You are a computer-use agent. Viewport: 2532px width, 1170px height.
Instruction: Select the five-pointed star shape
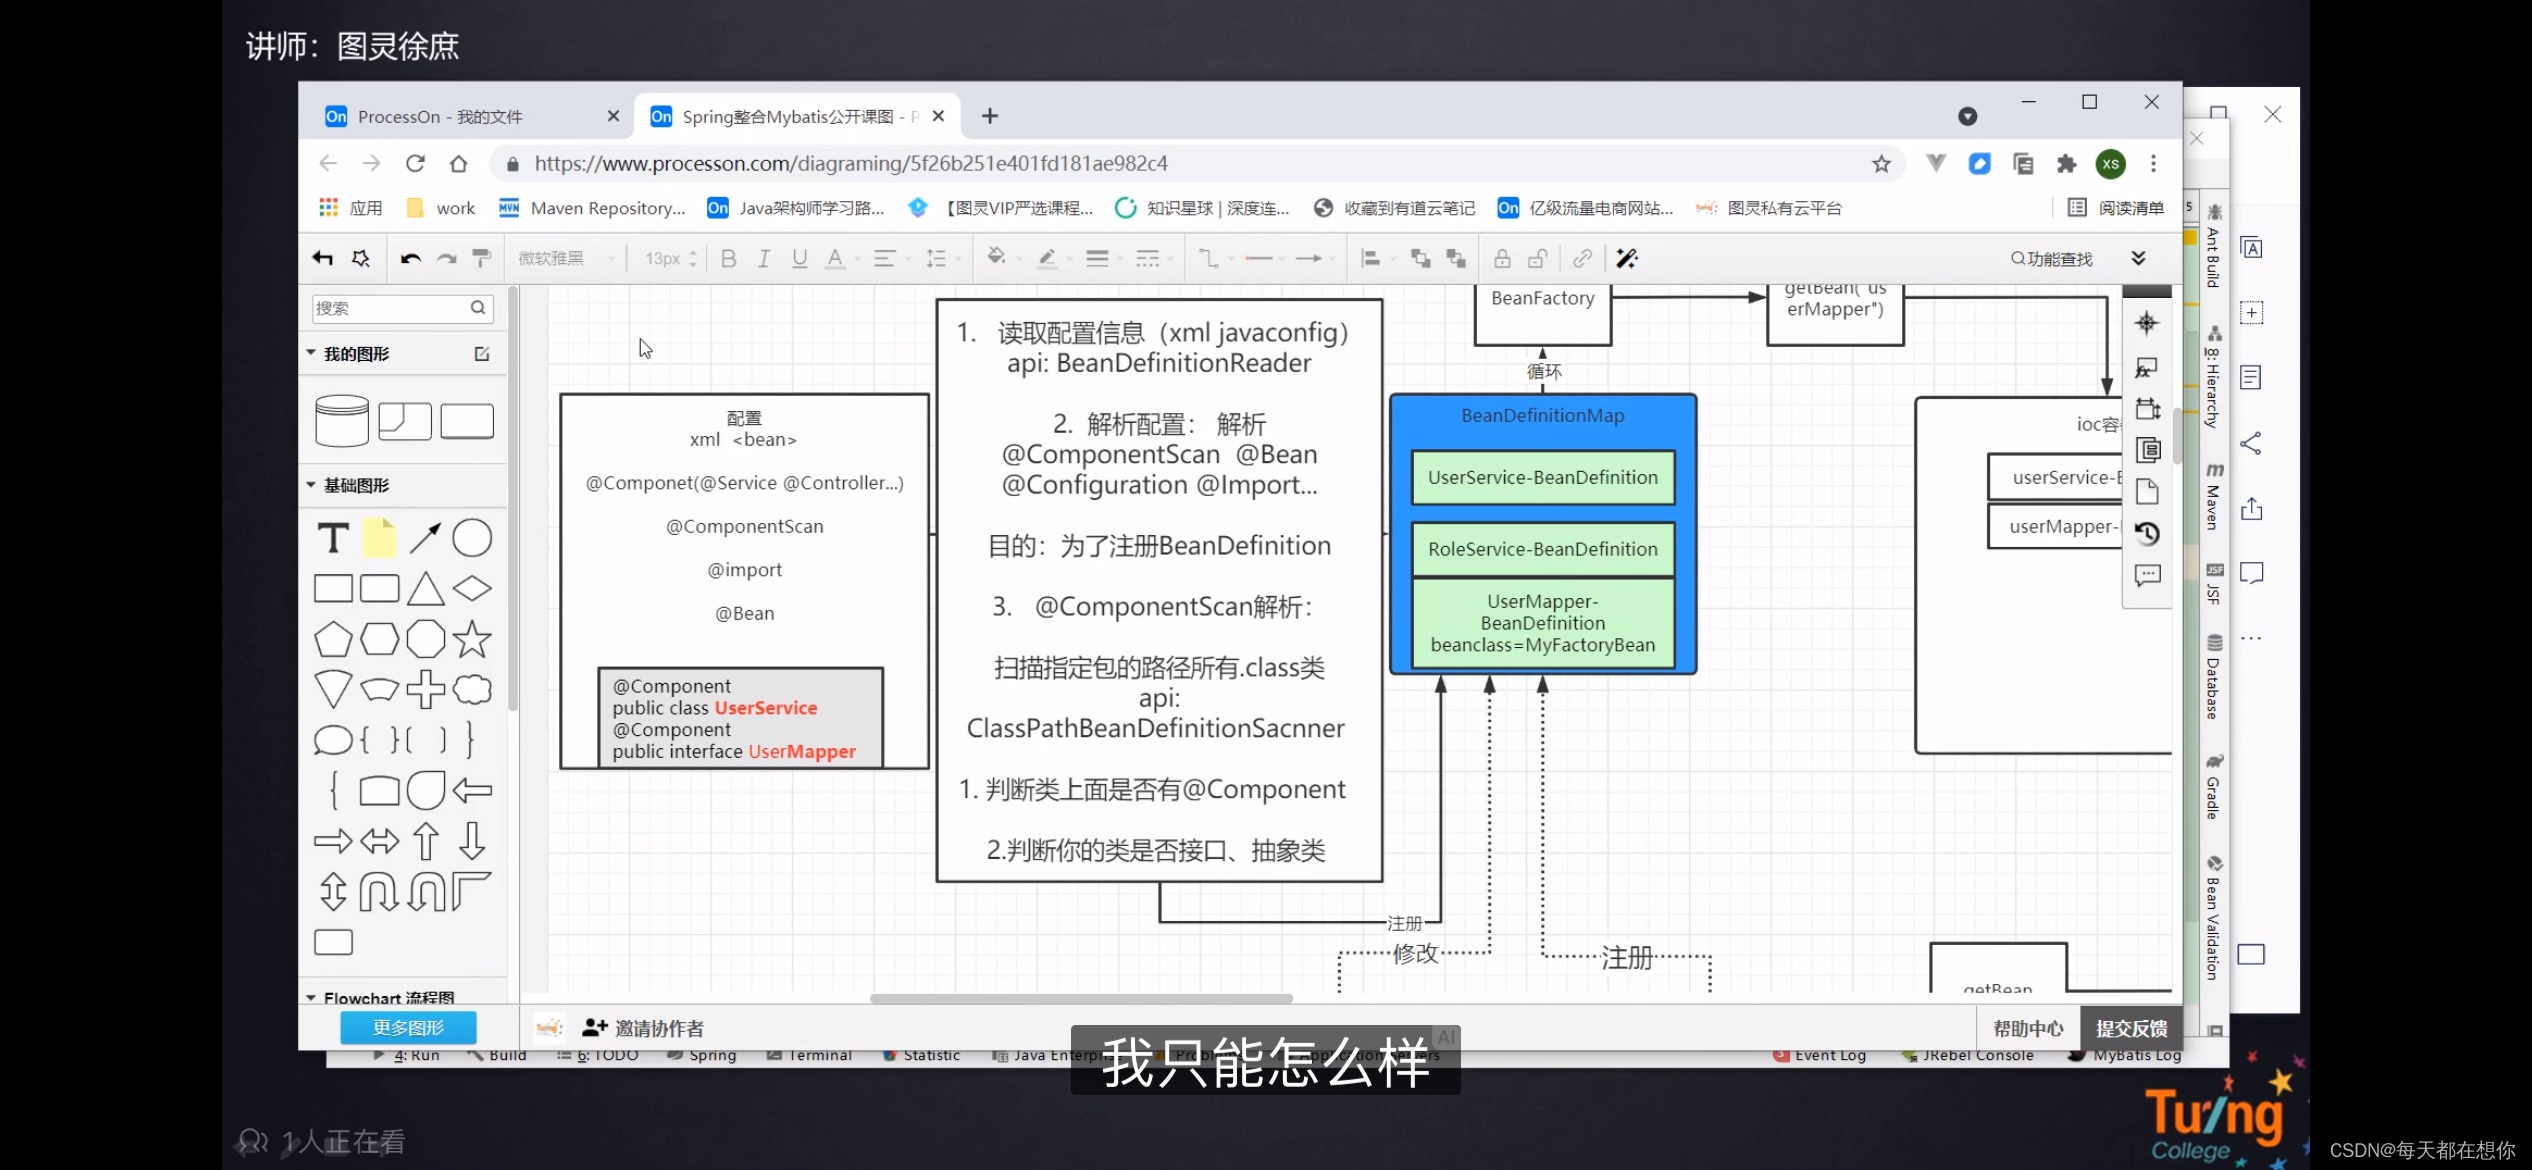coord(472,638)
